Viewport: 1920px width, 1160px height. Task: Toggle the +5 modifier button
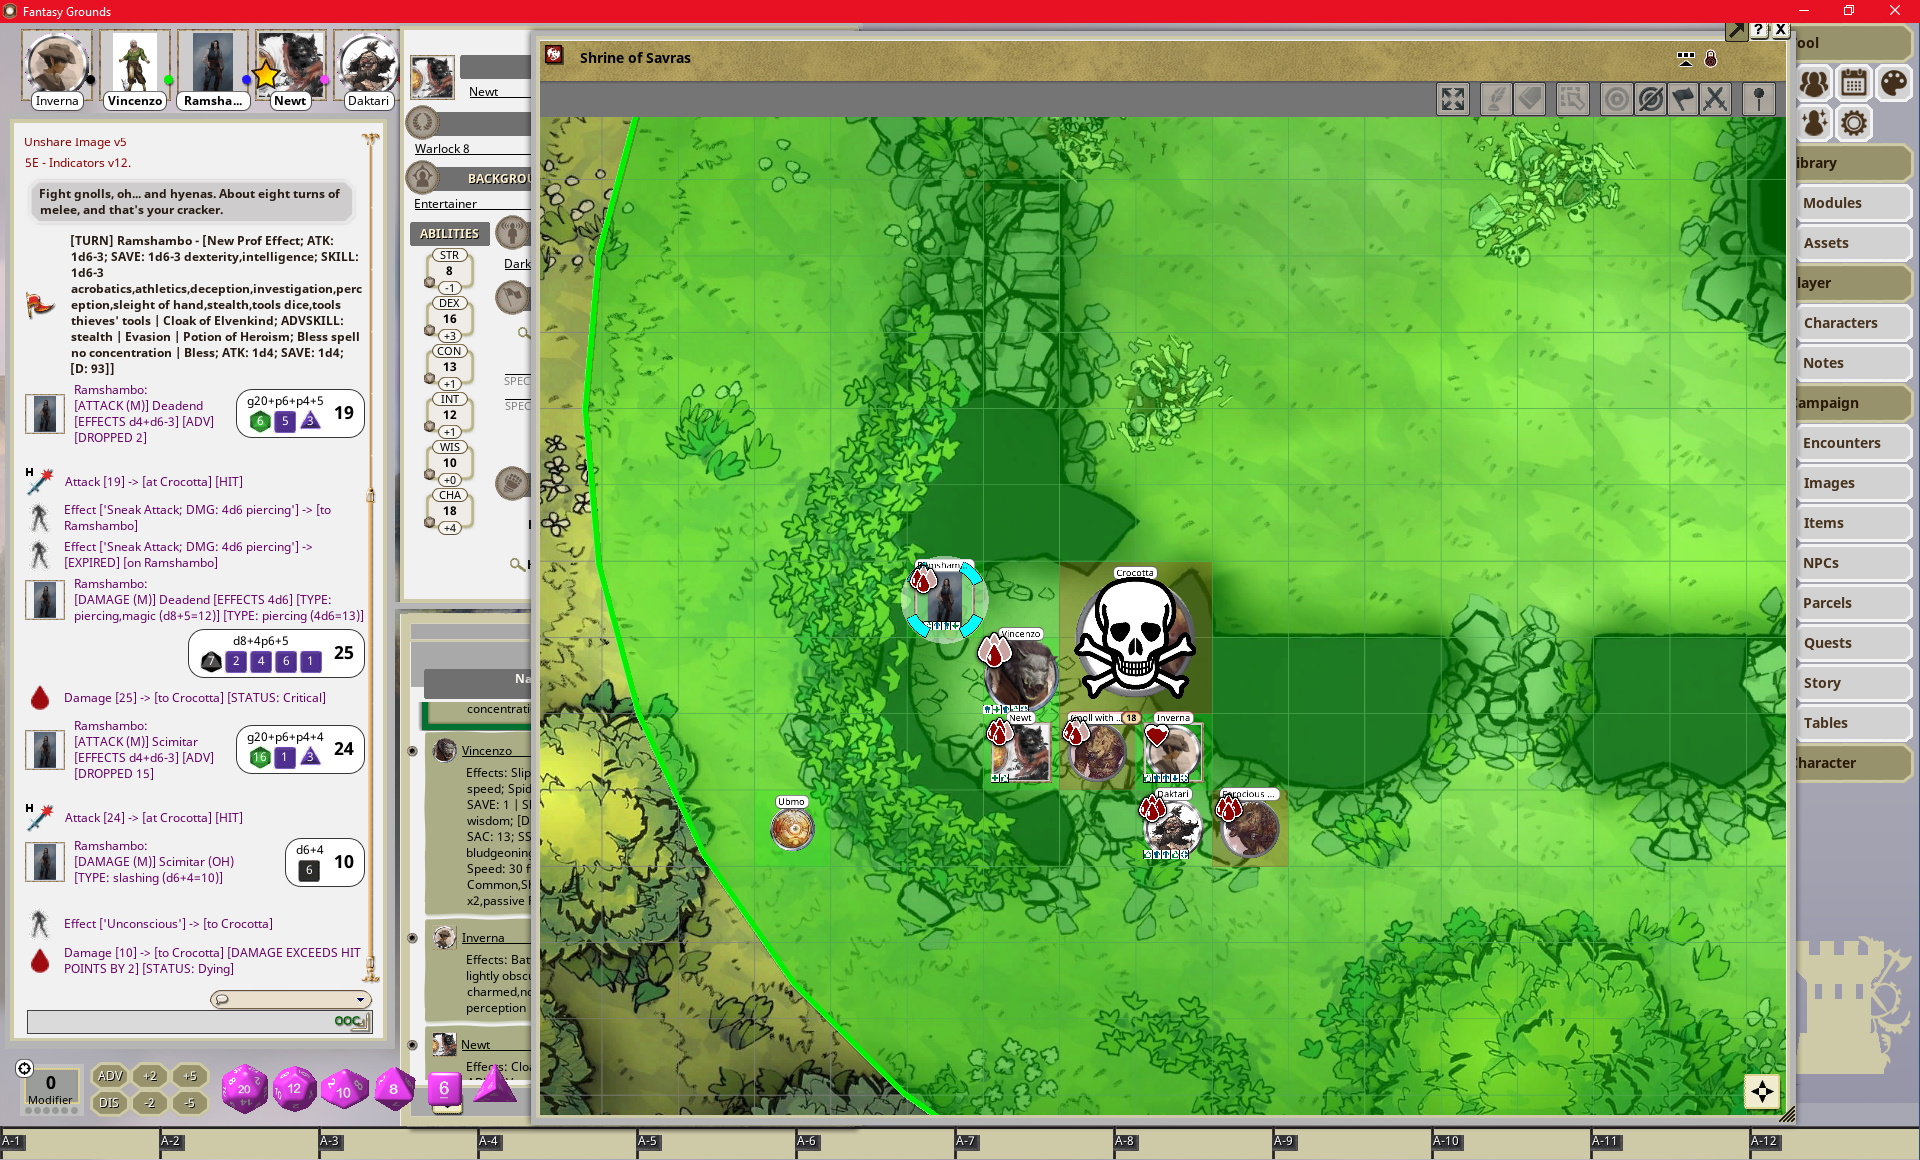point(190,1076)
